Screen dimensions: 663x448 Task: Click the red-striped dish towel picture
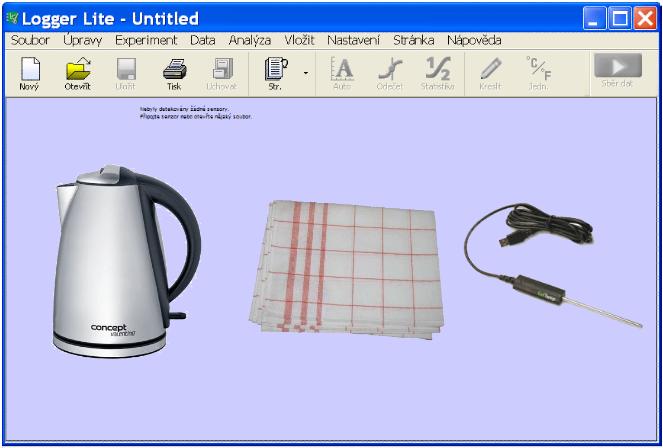[346, 270]
